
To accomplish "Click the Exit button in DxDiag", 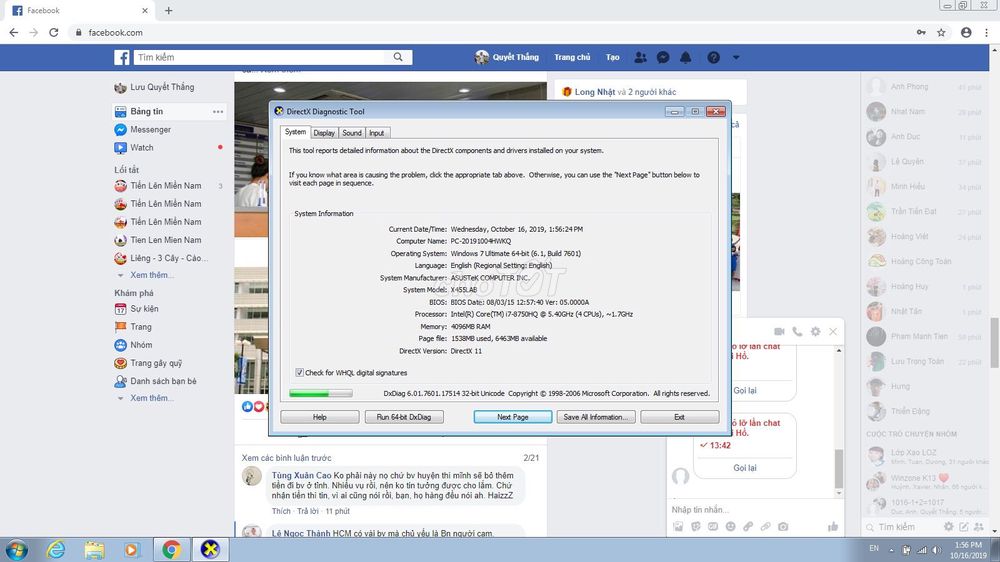I will (x=680, y=417).
